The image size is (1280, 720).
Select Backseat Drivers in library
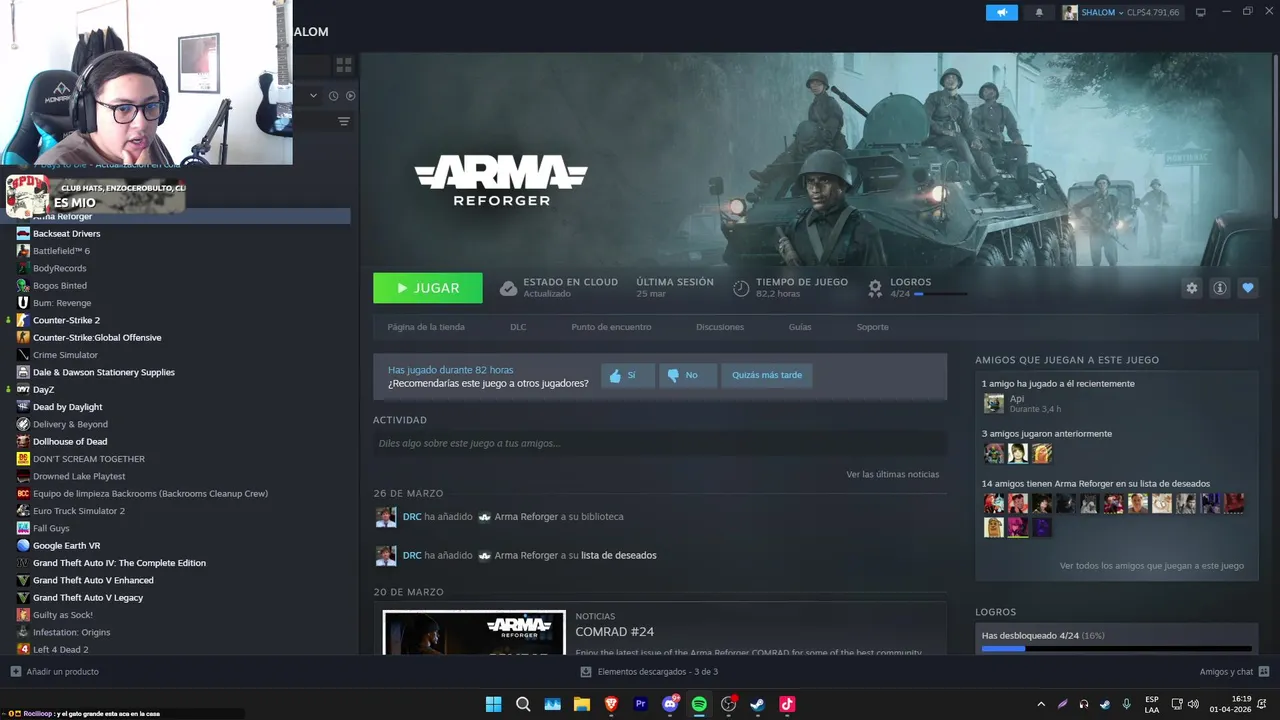66,234
